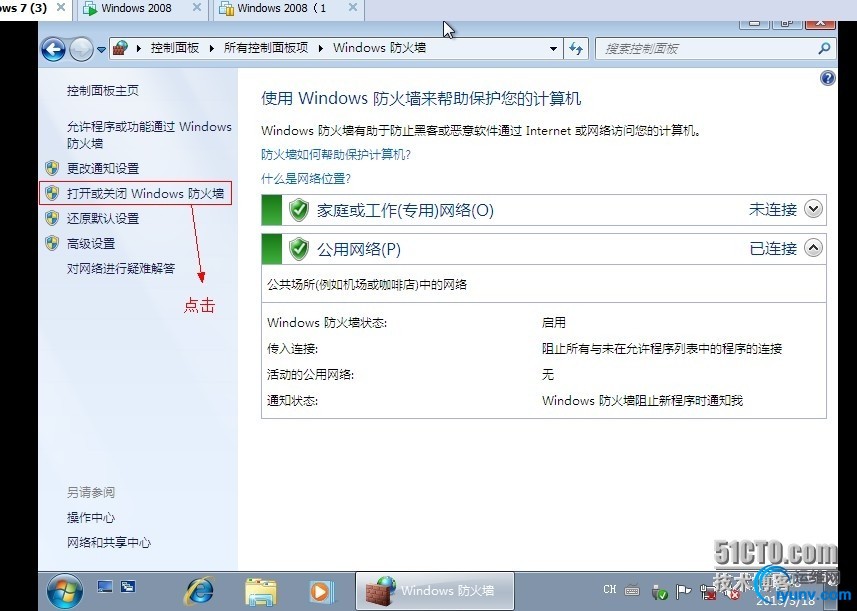857x611 pixels.
Task: Open Windows Explorer folder taskbar icon
Action: tap(261, 592)
